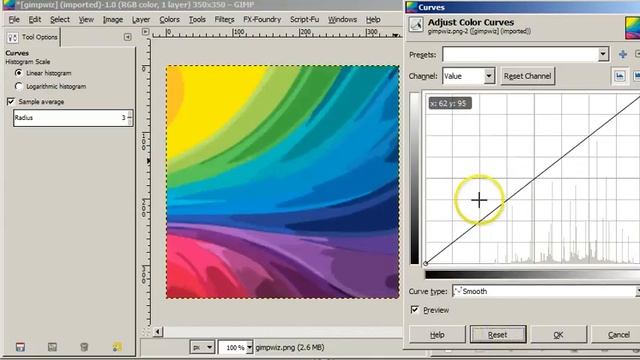
Task: Click the rainbow image on the canvas
Action: pos(283,182)
